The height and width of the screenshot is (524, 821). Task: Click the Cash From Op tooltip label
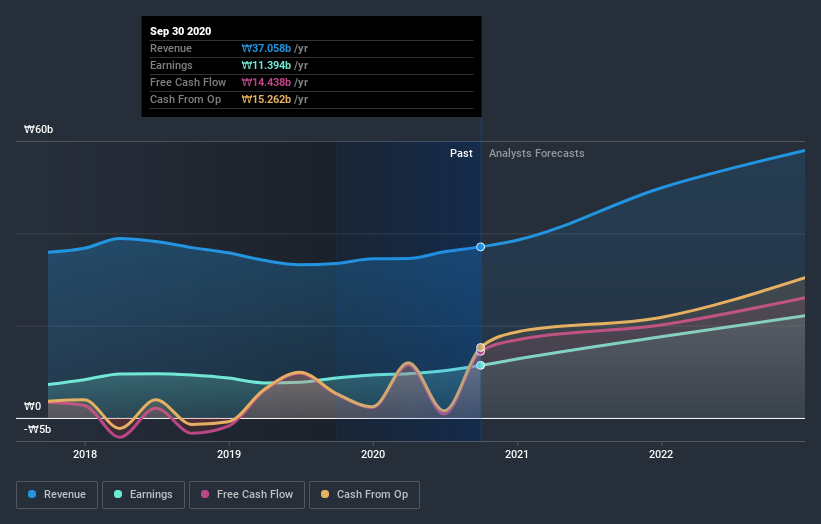tap(185, 99)
